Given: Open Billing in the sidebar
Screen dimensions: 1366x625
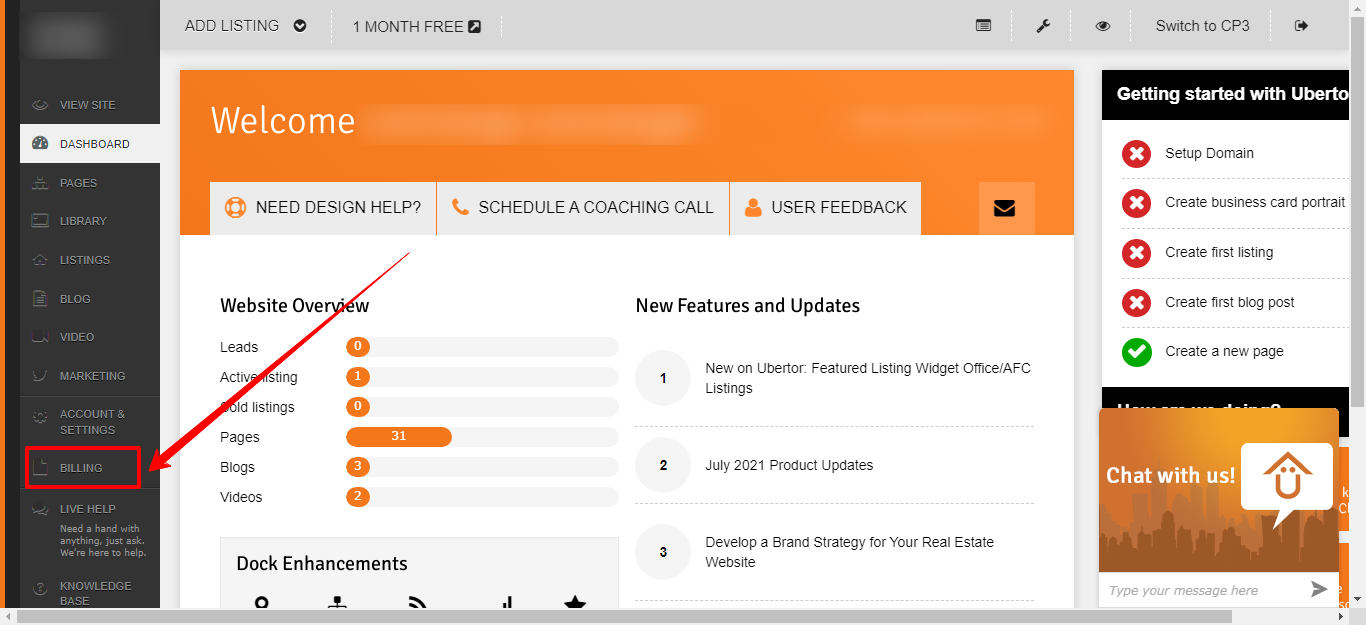Looking at the screenshot, I should (x=82, y=468).
